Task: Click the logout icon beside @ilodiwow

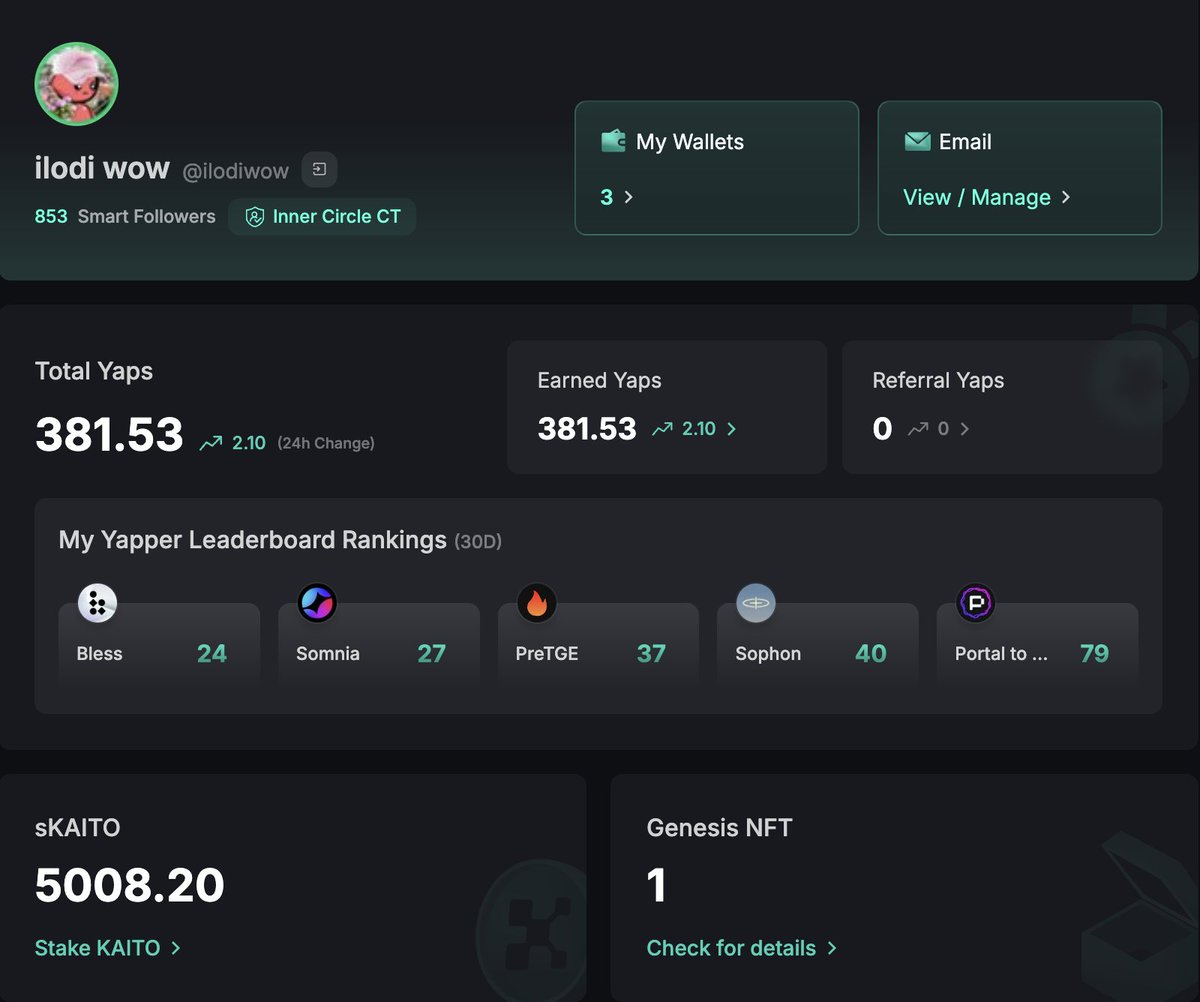Action: (x=320, y=169)
